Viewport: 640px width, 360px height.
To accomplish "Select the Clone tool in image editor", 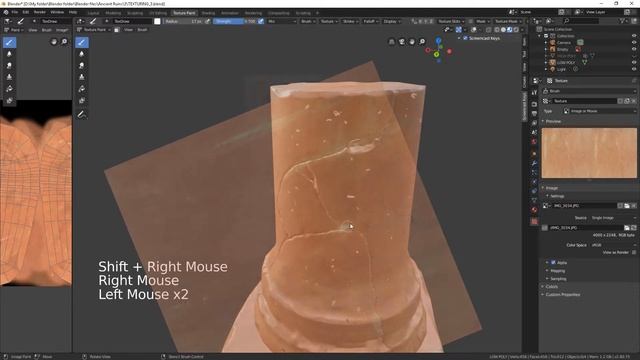I will pyautogui.click(x=9, y=77).
